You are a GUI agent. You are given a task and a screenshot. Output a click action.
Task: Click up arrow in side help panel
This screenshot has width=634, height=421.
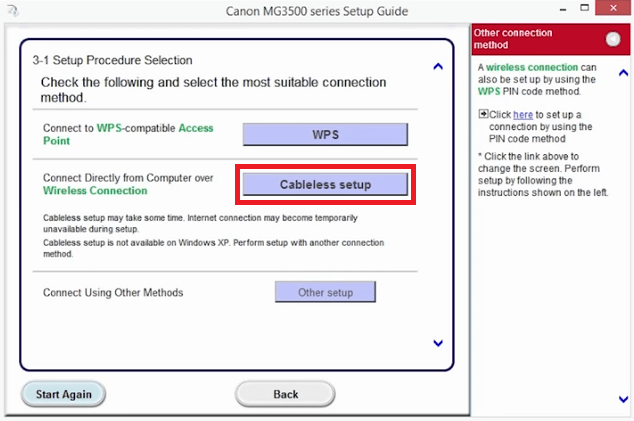(x=623, y=73)
